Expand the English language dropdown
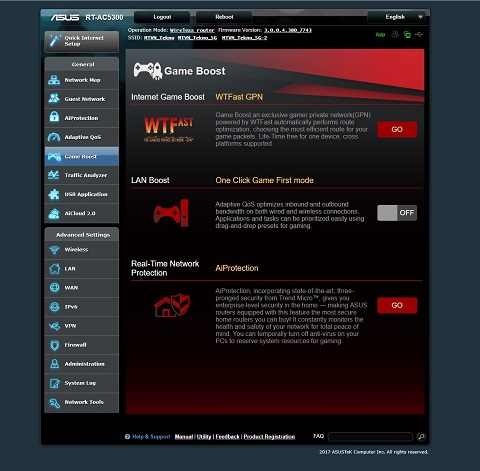 (x=396, y=17)
